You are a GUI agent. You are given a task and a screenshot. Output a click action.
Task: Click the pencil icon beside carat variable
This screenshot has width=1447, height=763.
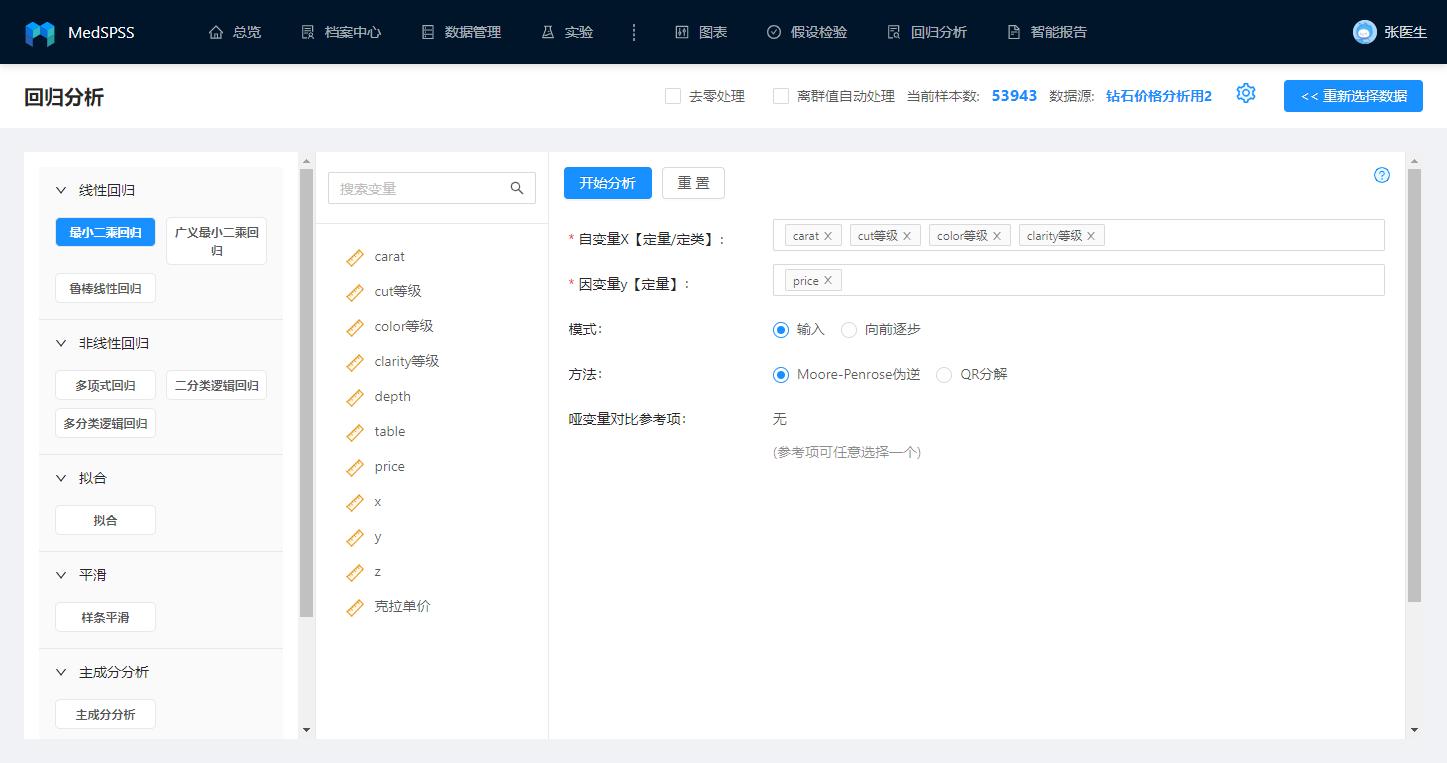tap(355, 256)
